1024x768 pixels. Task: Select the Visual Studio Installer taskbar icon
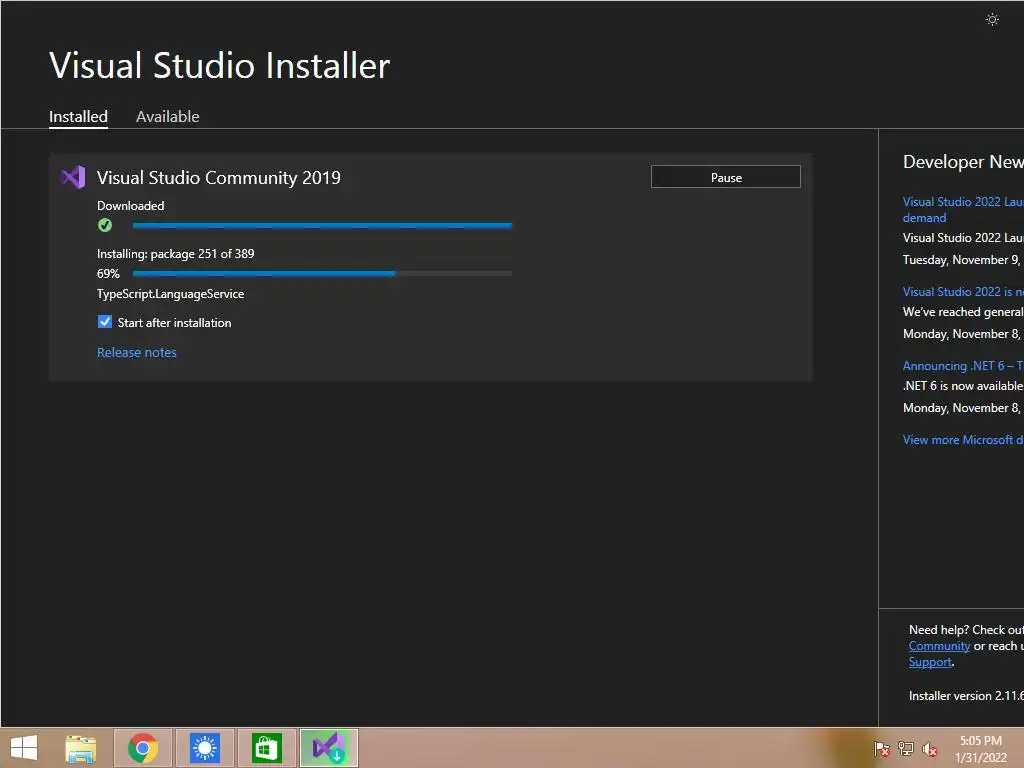(x=328, y=748)
